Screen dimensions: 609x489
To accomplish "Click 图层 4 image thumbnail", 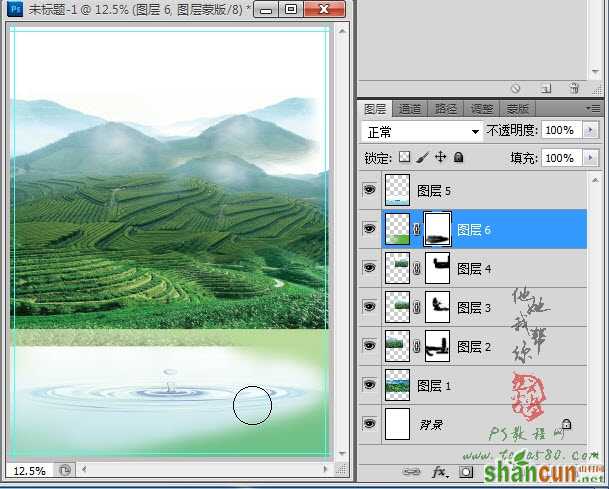I will coord(397,268).
